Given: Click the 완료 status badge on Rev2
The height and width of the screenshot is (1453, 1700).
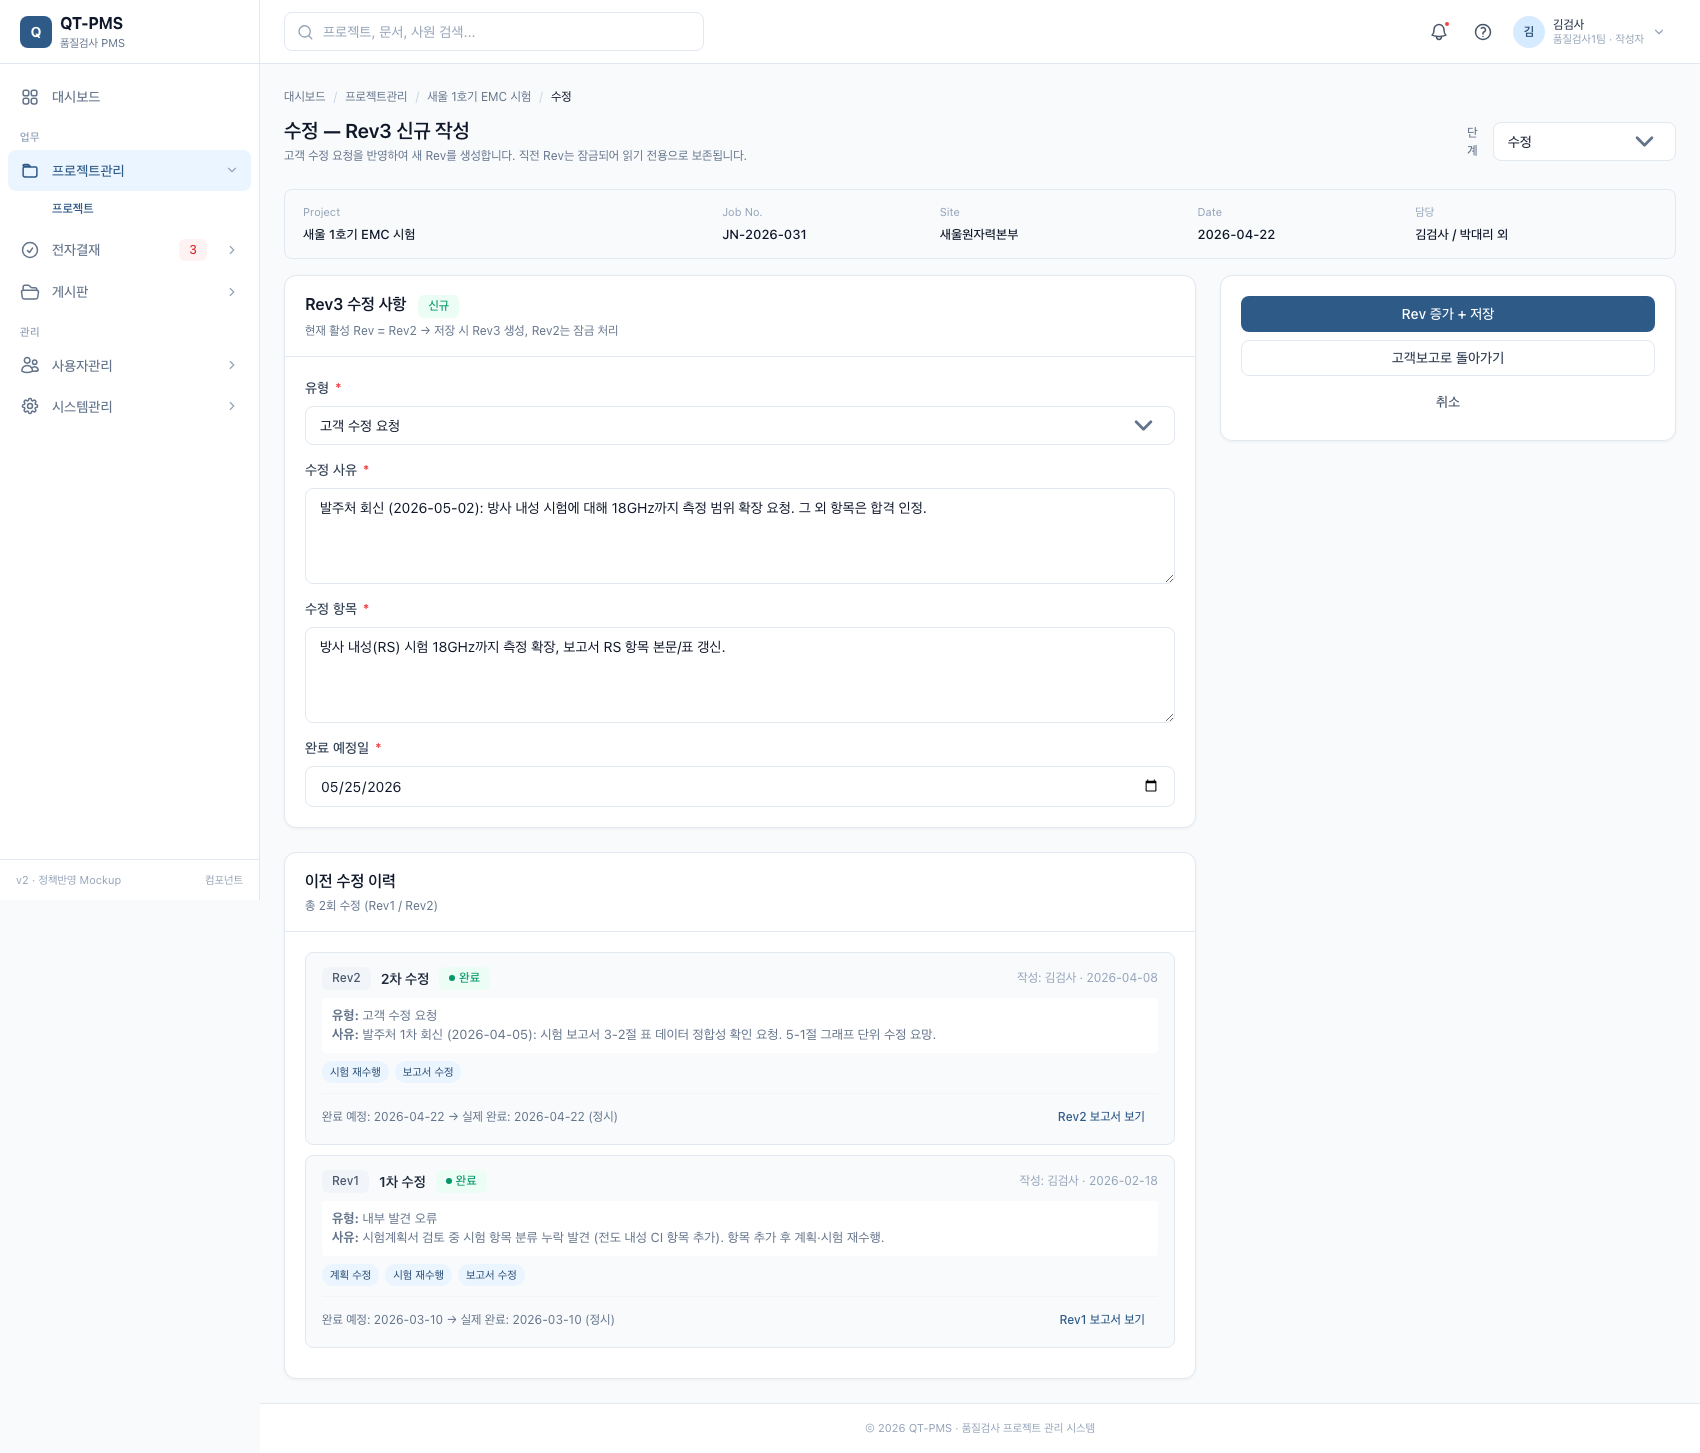Looking at the screenshot, I should (464, 978).
